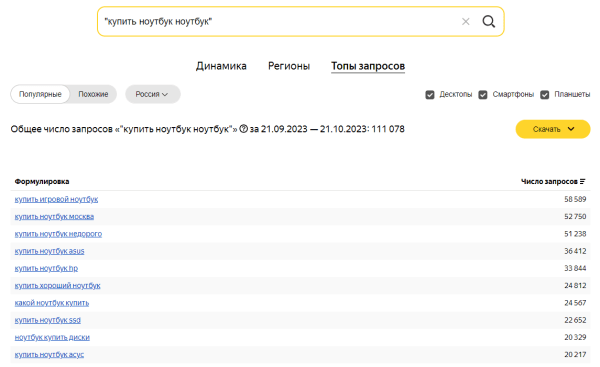
Task: Click the Общее число запросов summary text
Action: coord(207,129)
